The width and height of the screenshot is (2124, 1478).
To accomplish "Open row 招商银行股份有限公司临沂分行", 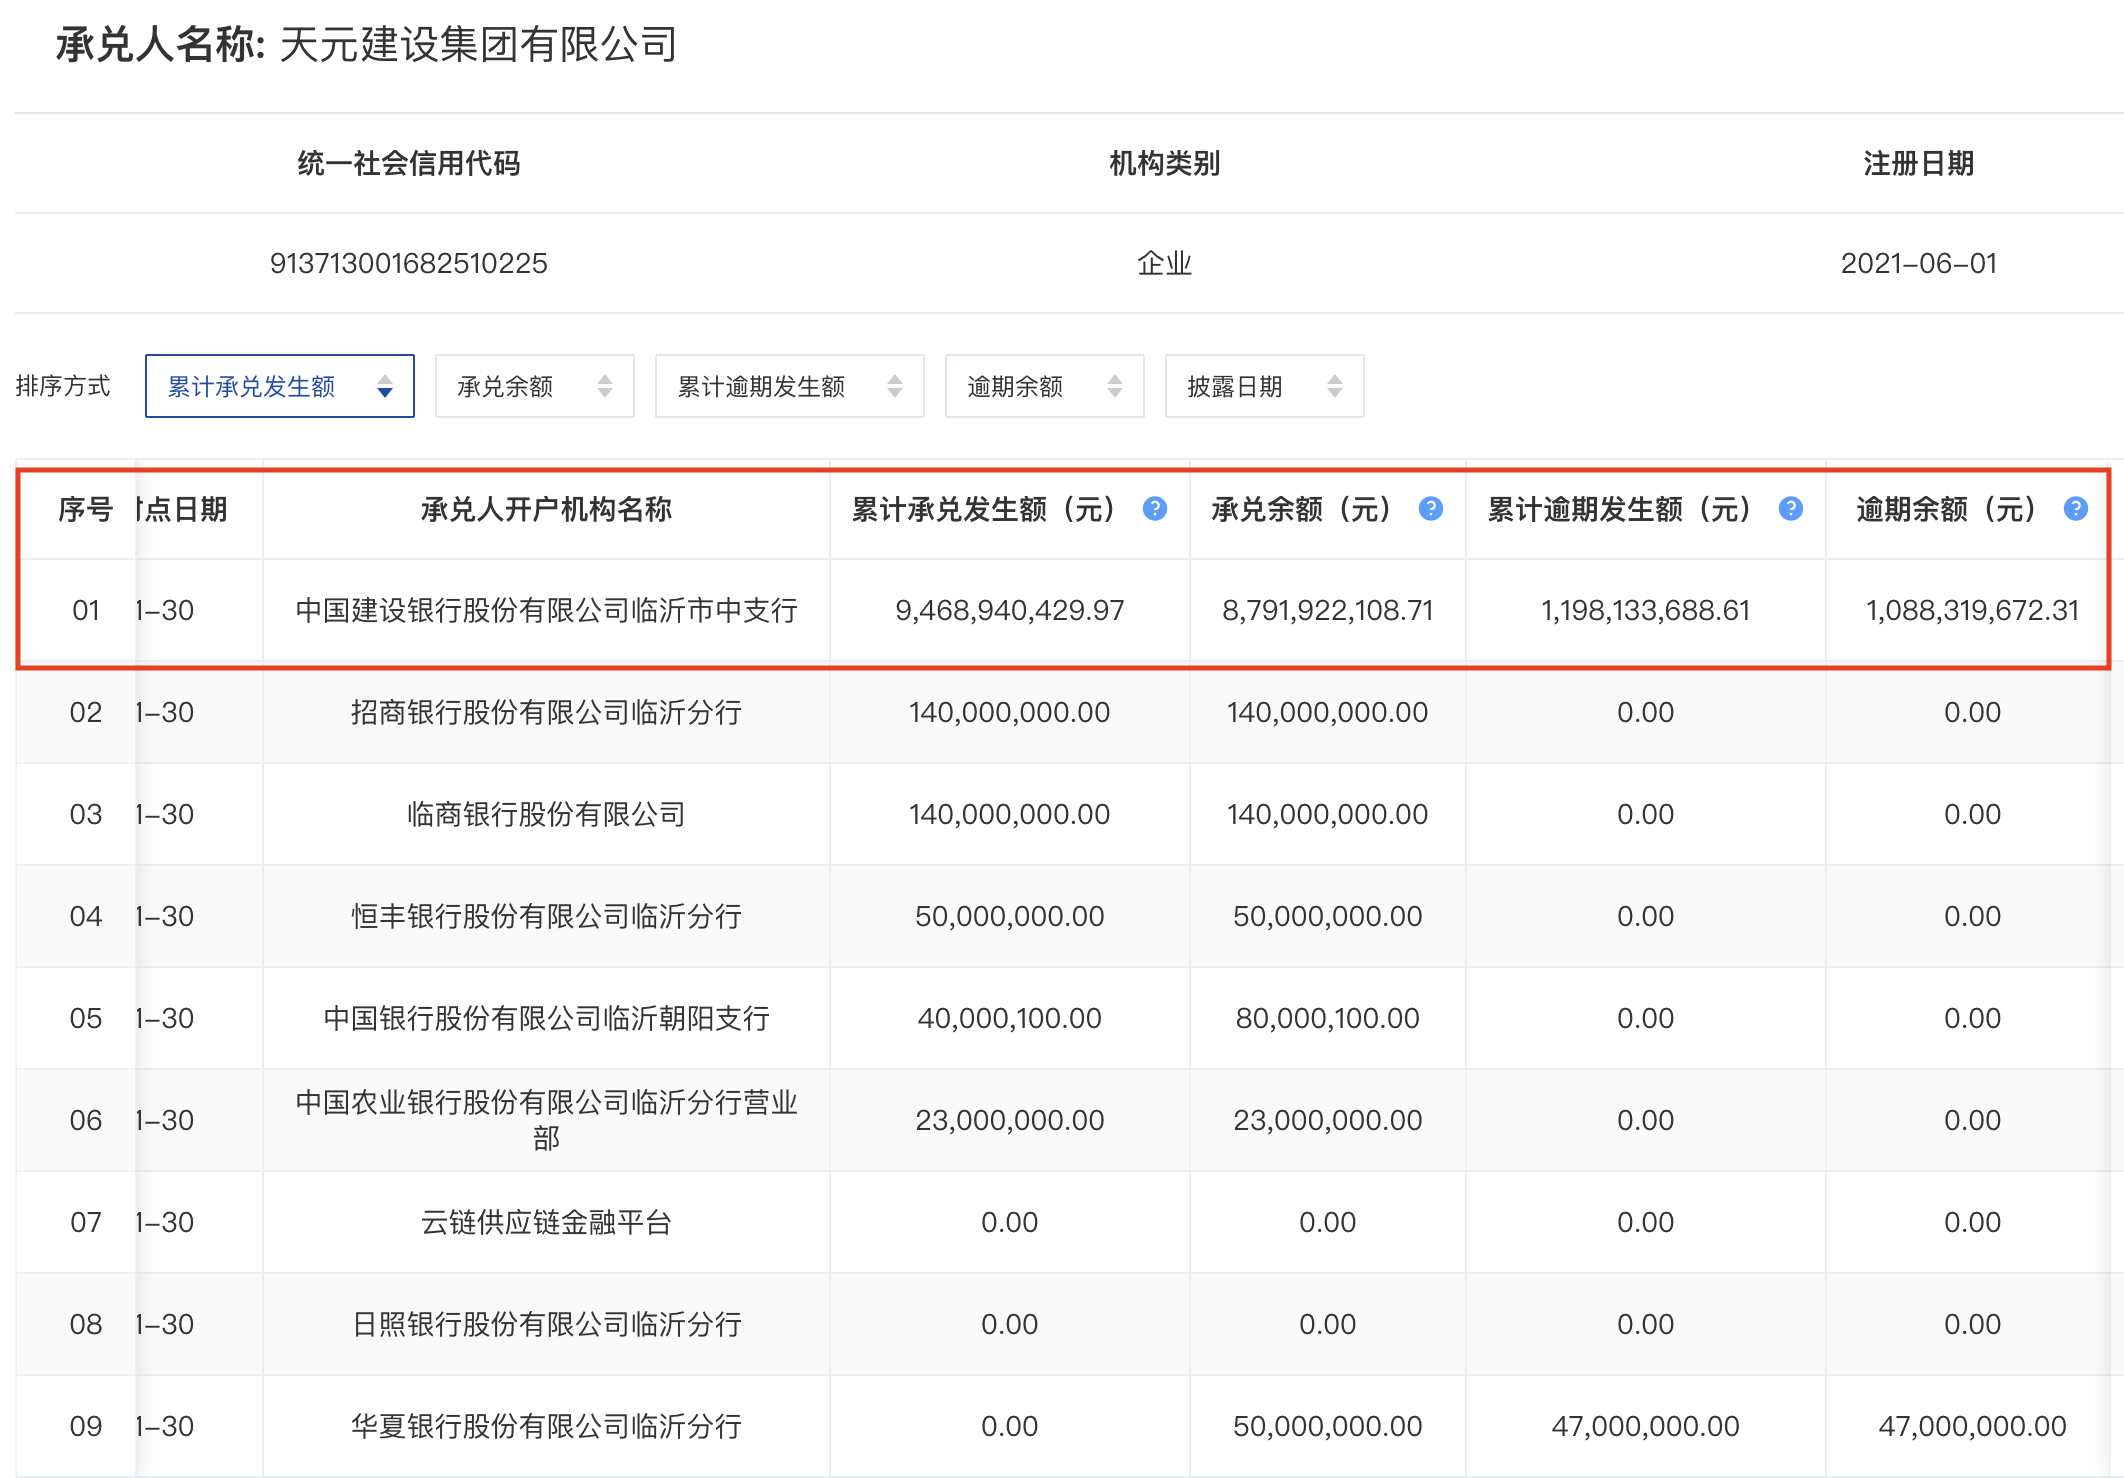I will [x=546, y=712].
